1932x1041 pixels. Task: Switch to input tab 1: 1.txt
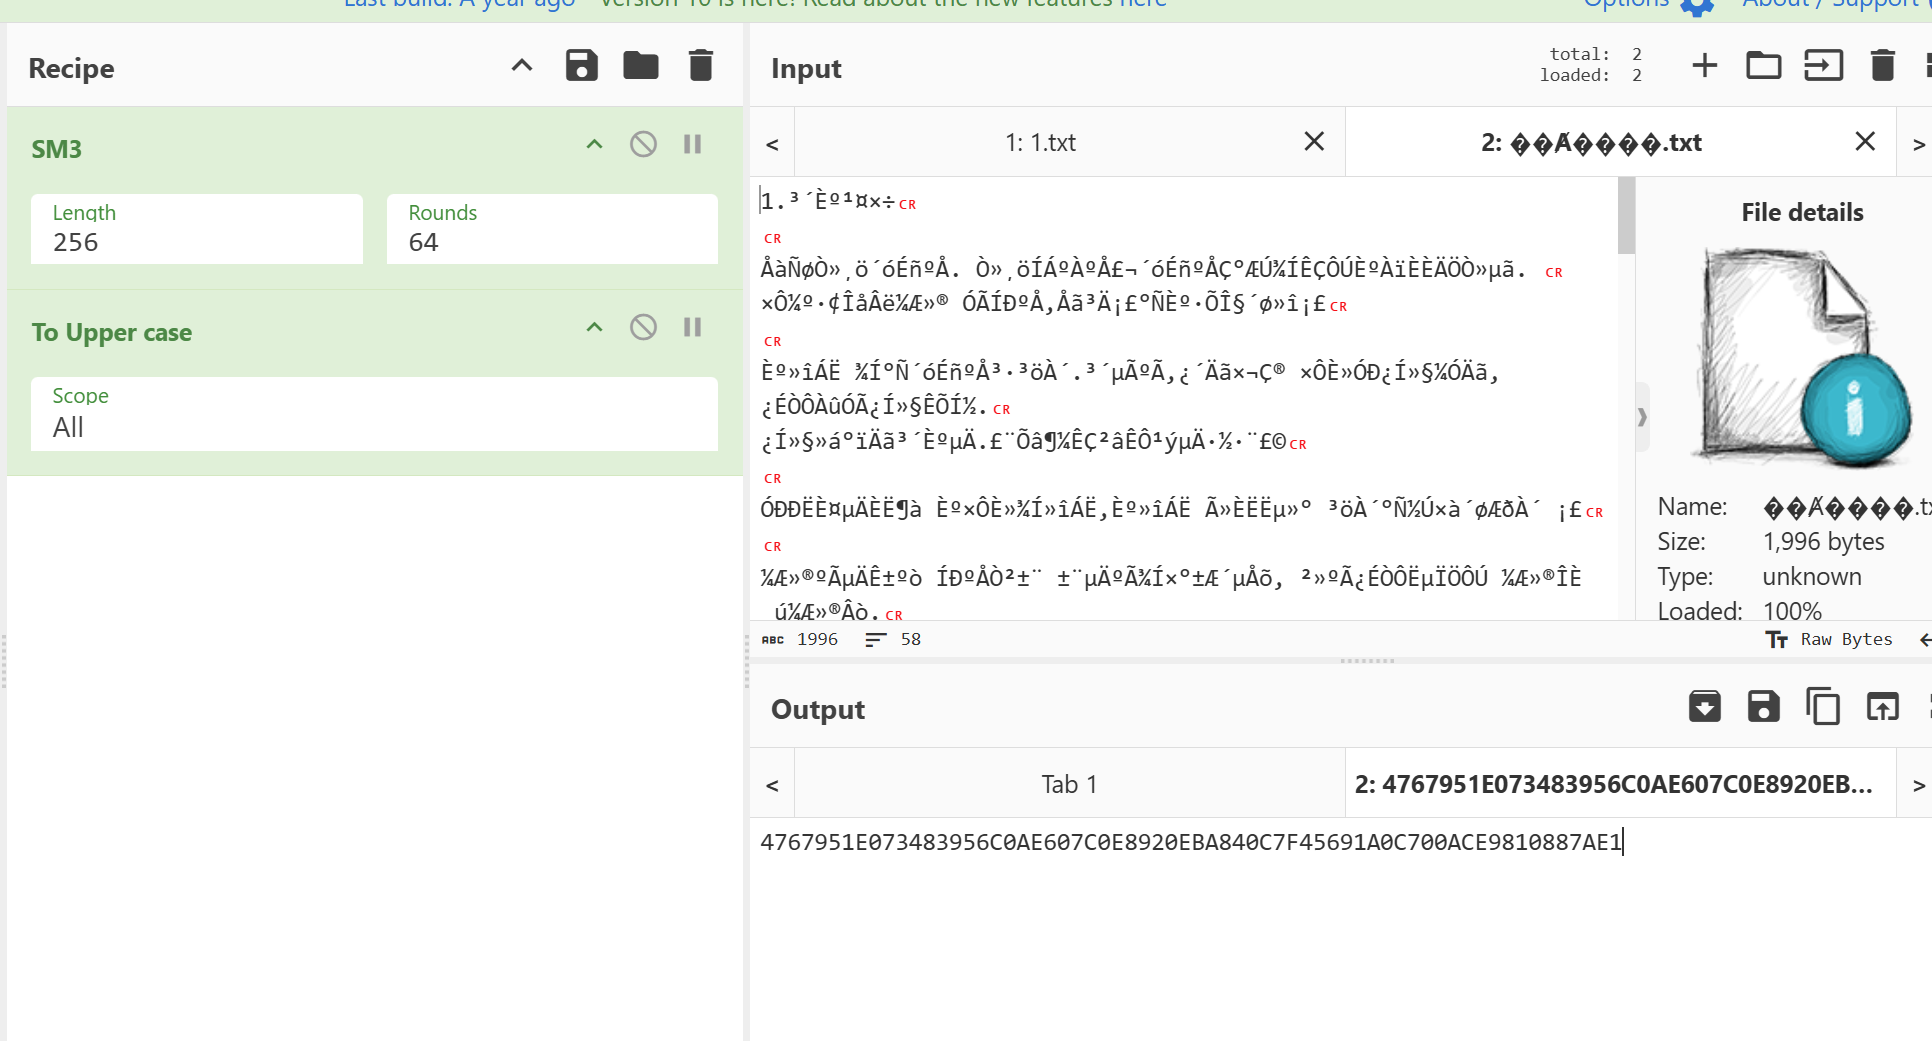pyautogui.click(x=1040, y=143)
